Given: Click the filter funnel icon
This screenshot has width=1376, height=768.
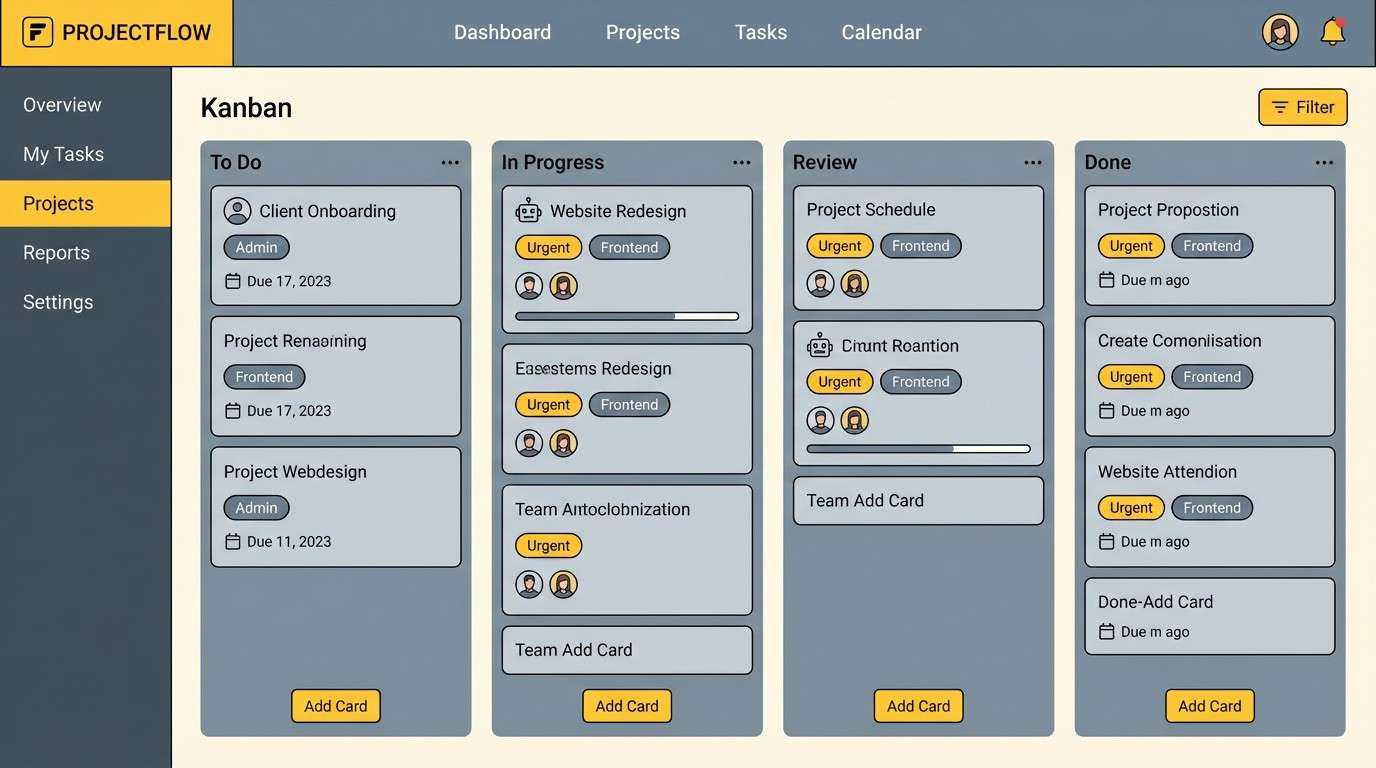Looking at the screenshot, I should coord(1280,107).
